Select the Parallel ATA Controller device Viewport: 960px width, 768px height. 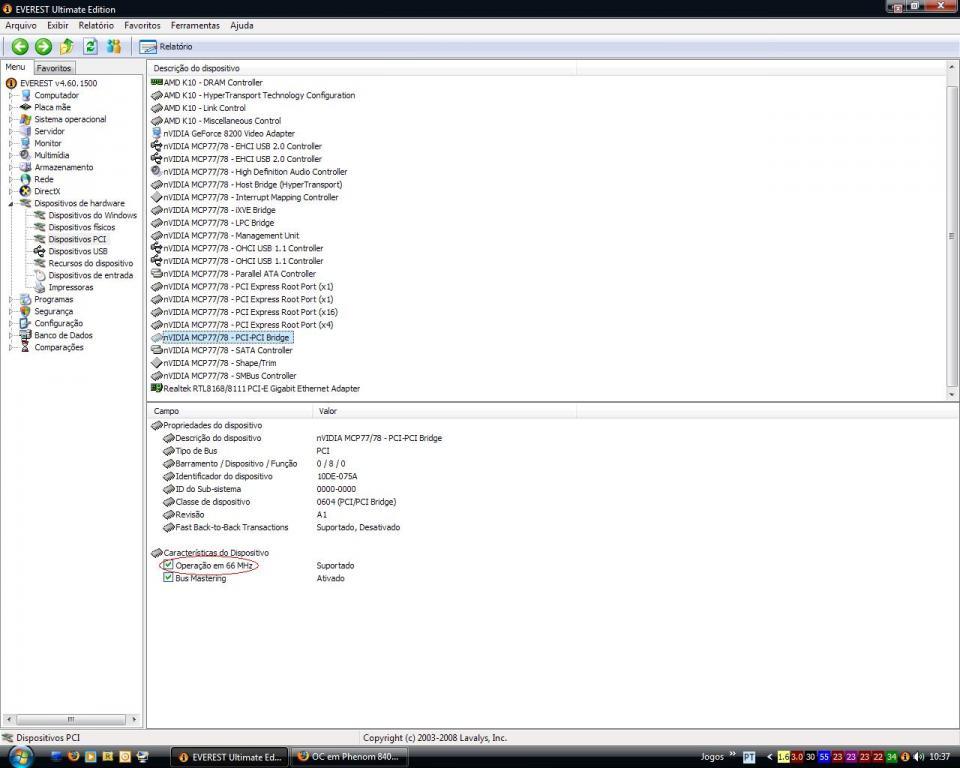click(x=239, y=274)
